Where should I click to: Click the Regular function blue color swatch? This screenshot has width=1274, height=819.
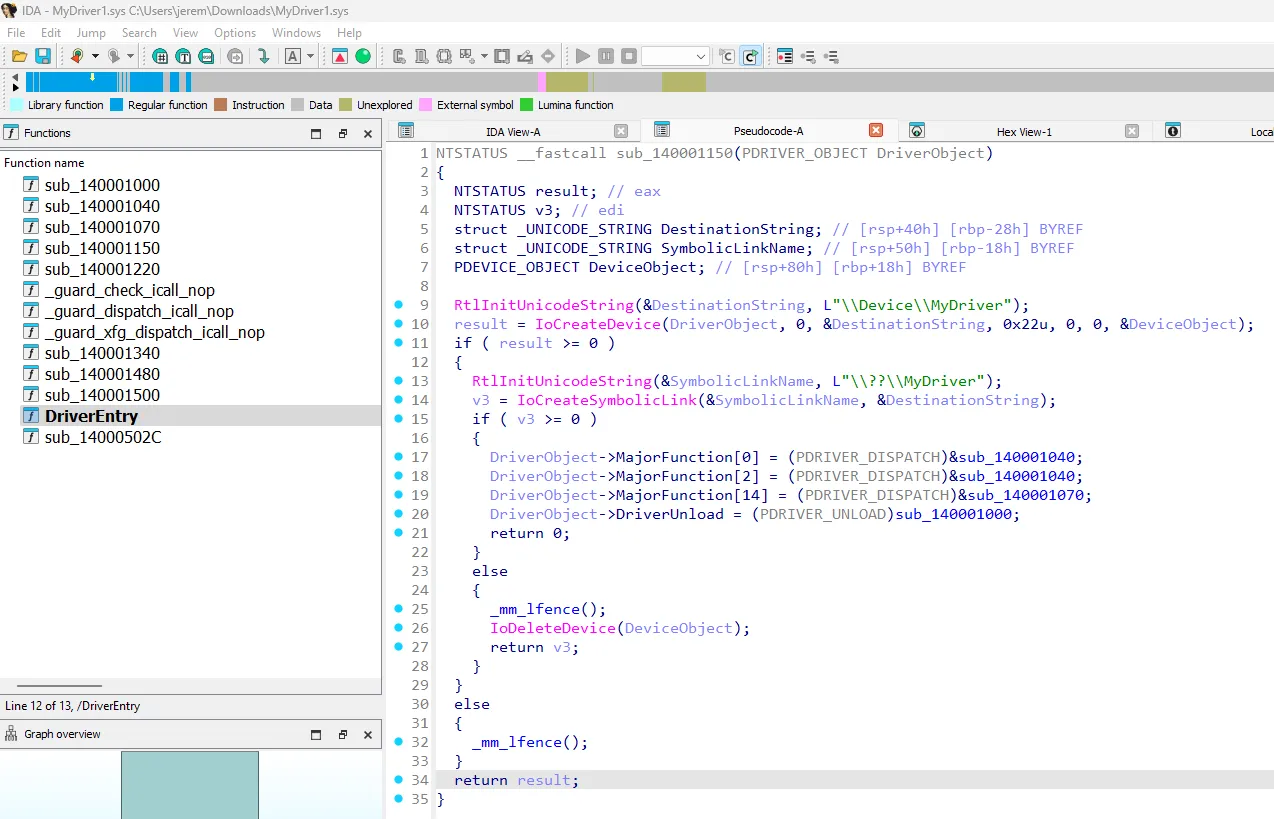116,105
